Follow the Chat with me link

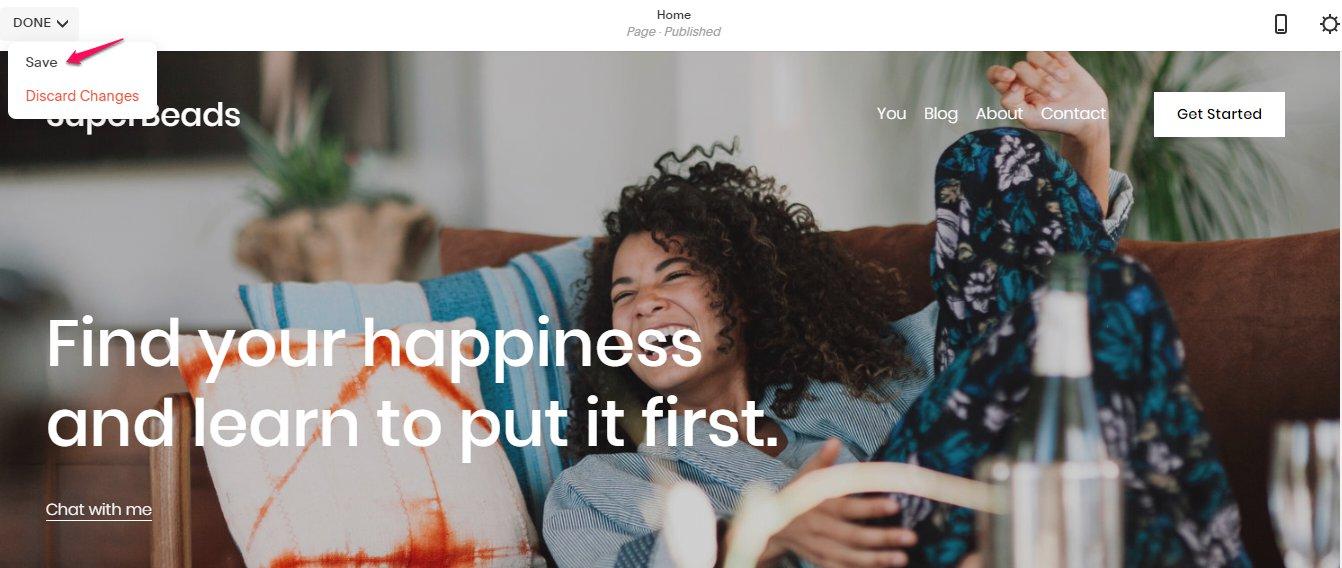click(99, 510)
